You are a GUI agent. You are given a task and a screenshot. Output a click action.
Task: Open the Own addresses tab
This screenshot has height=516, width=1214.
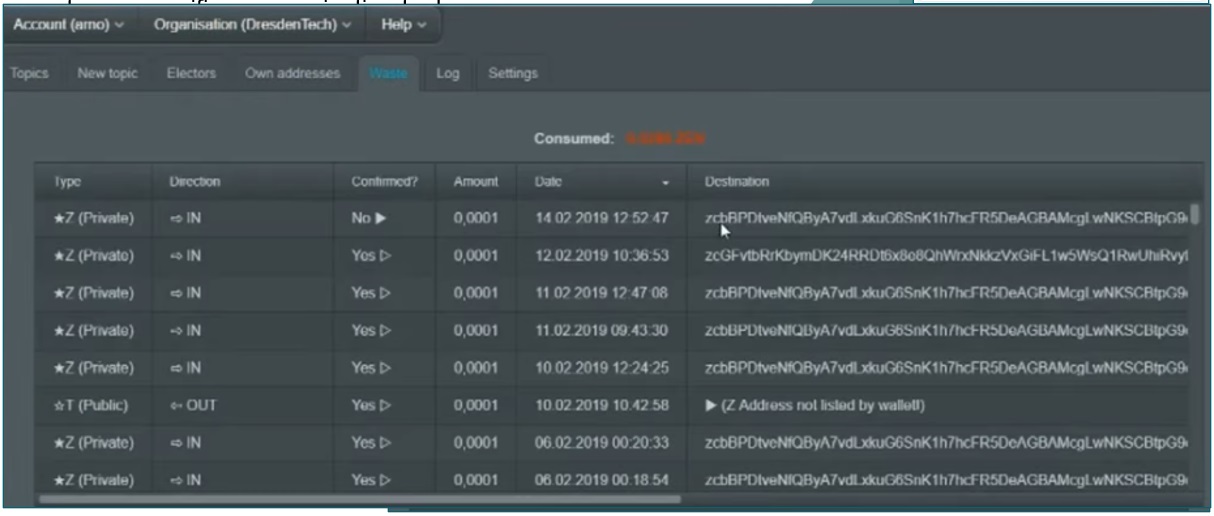coord(292,73)
